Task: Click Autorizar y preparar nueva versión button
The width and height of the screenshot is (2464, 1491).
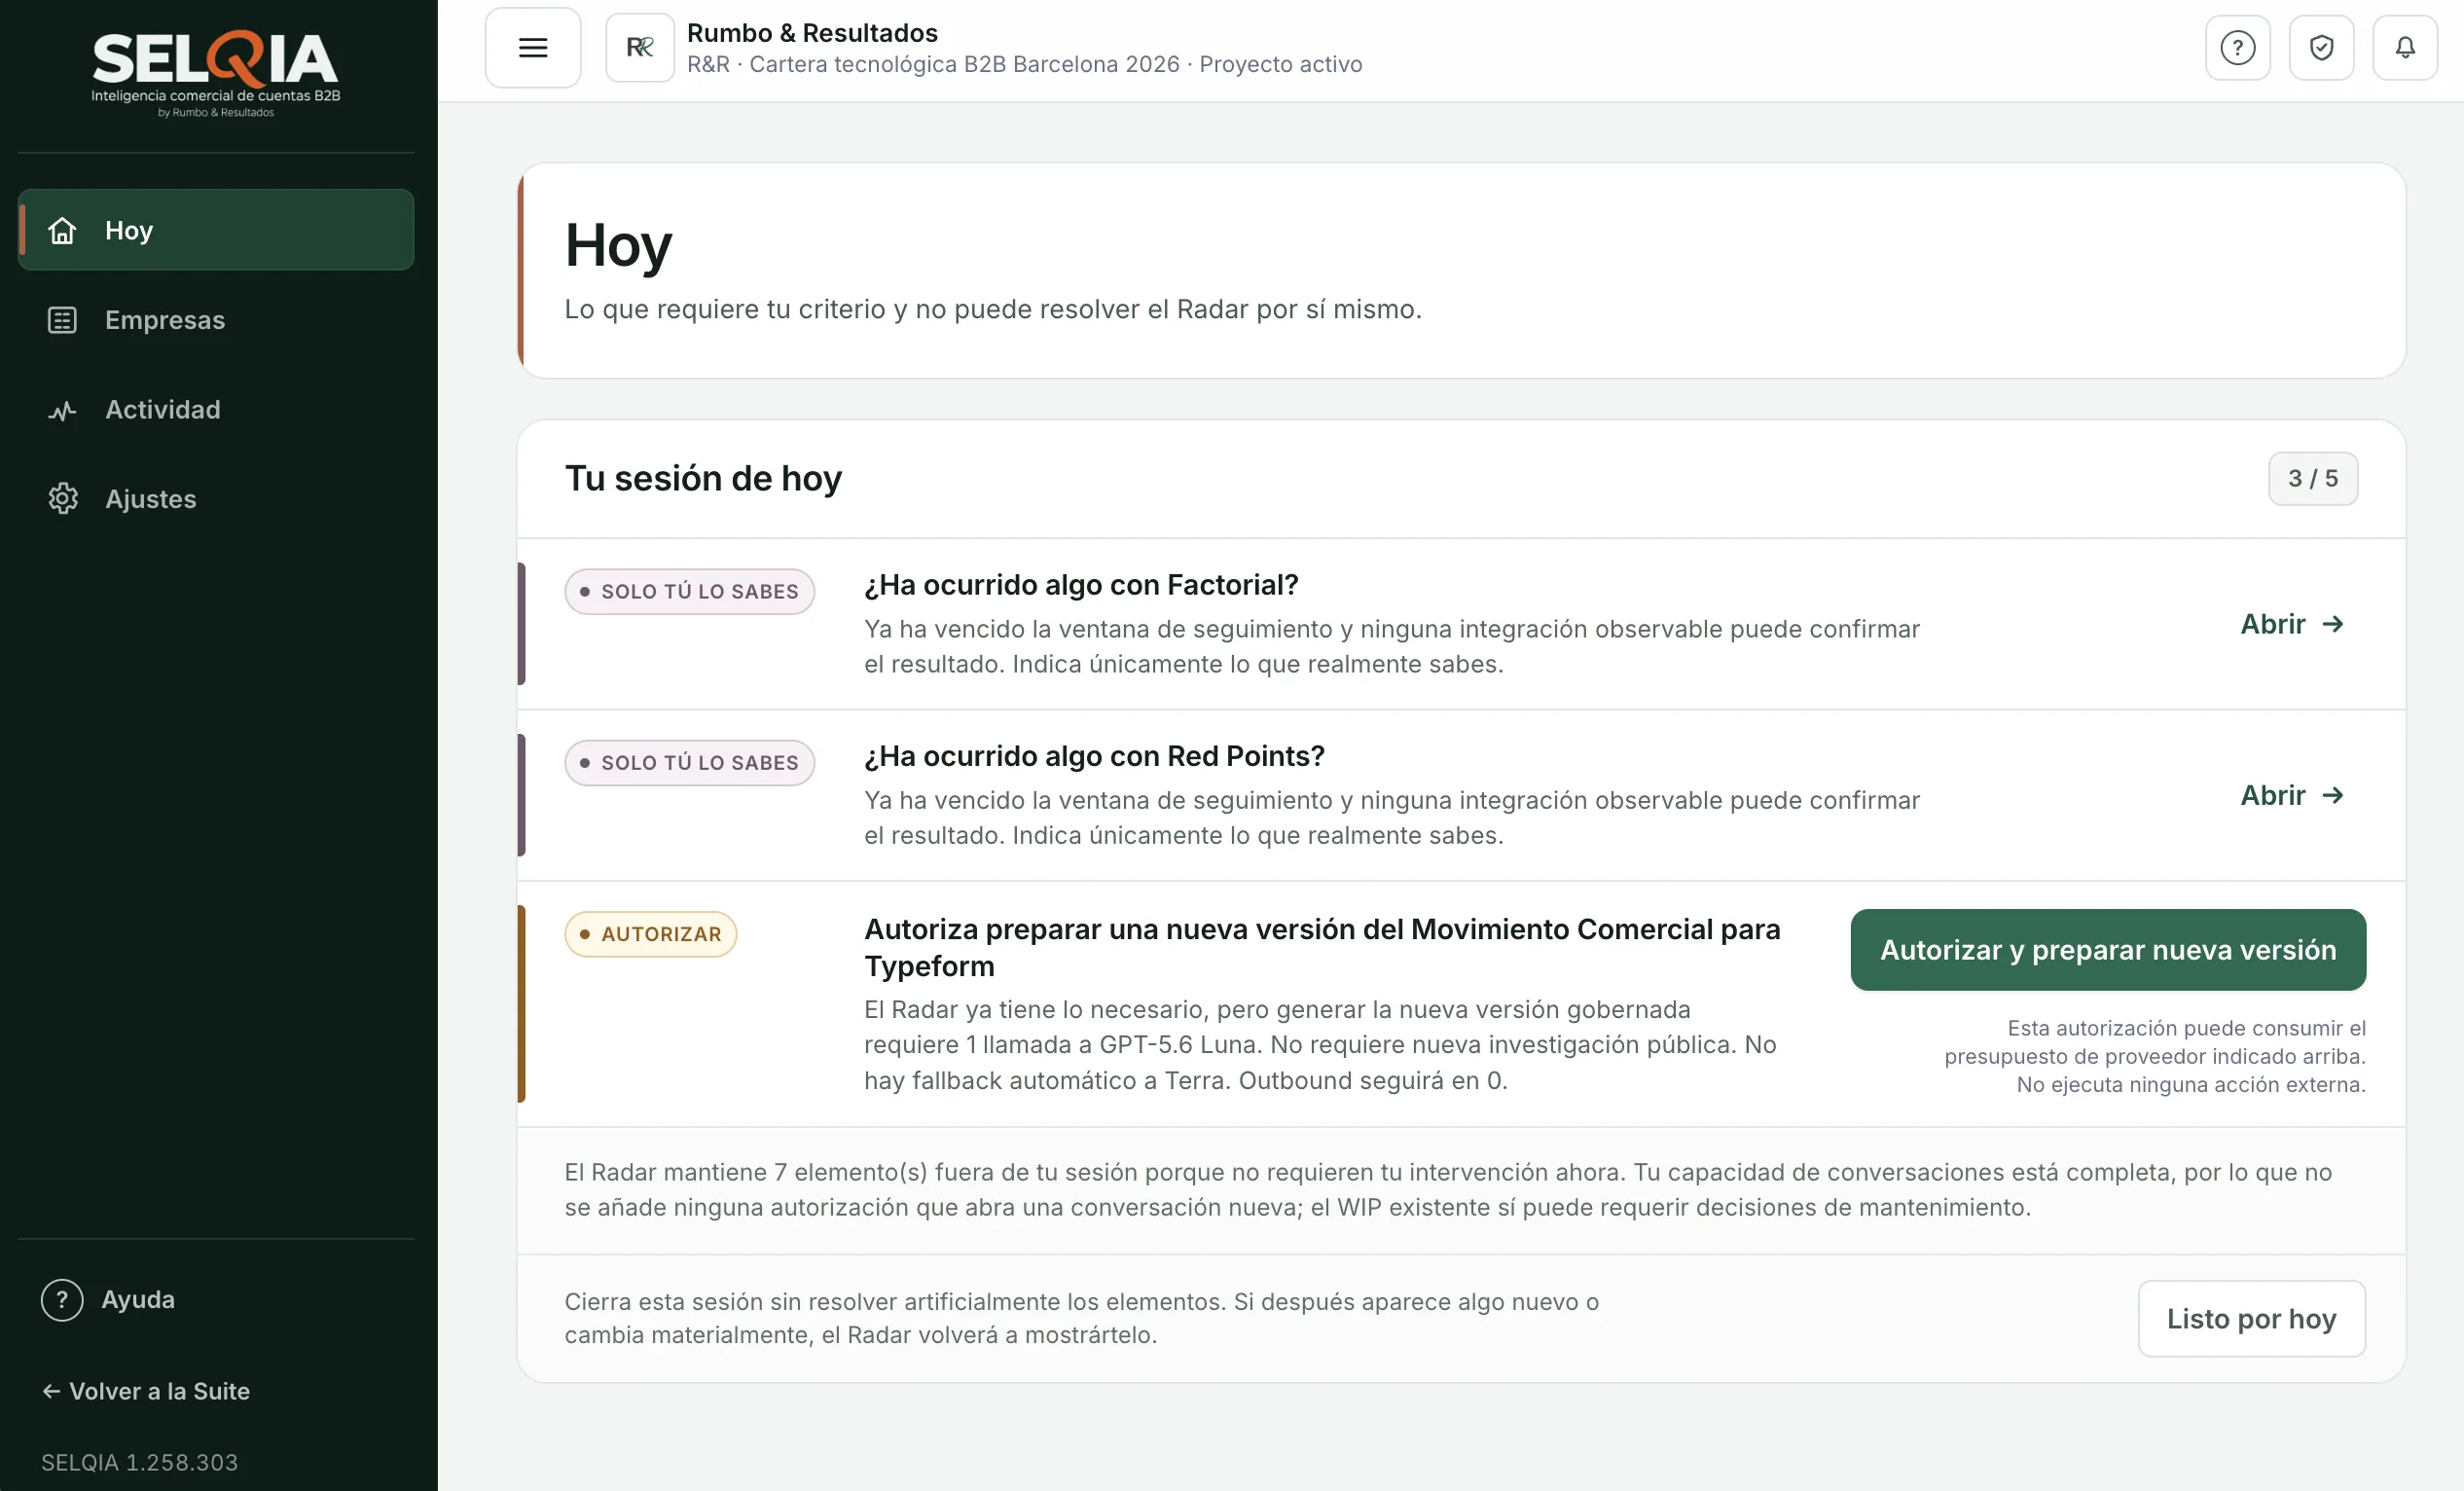Action: (x=2108, y=950)
